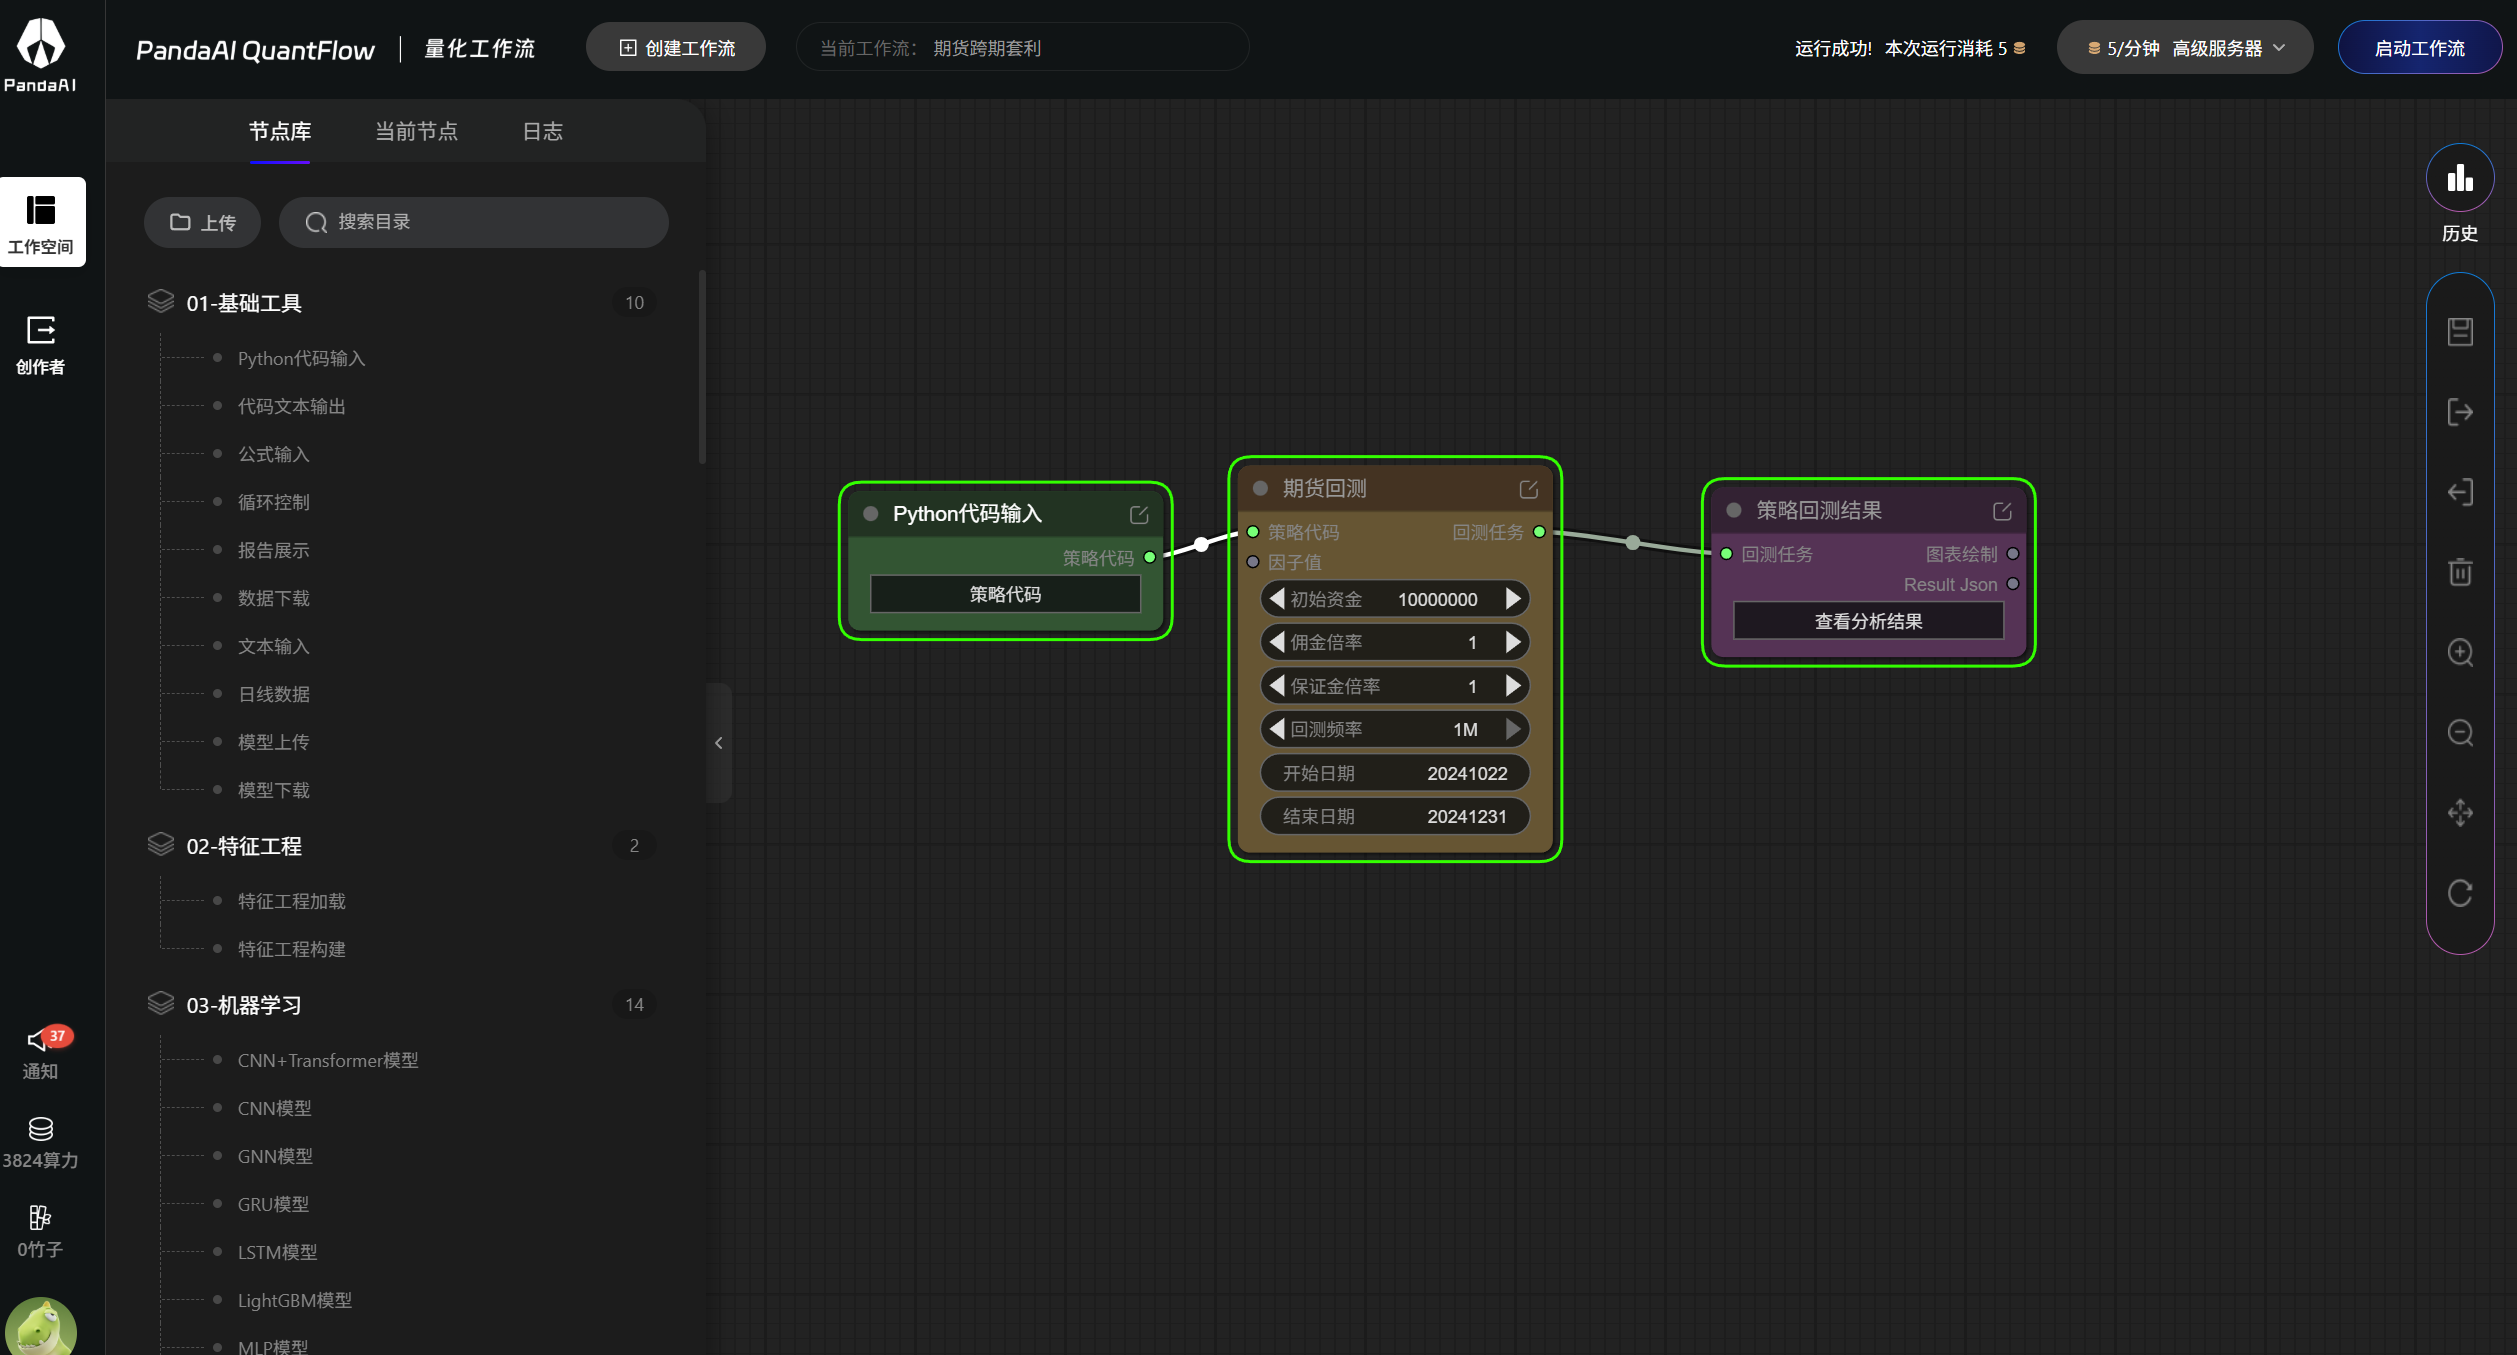The image size is (2517, 1355).
Task: Select 特征工程构建 in the node library
Action: [x=292, y=949]
